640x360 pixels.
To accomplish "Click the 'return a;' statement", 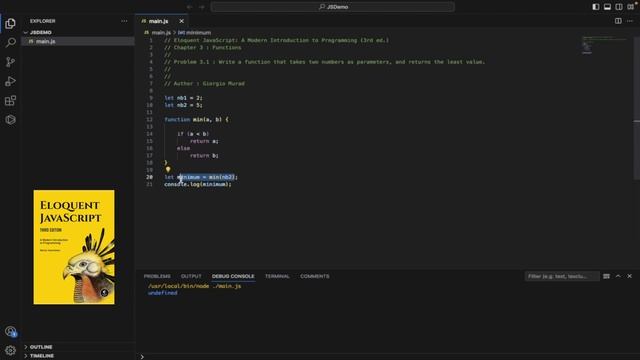I will pos(204,141).
